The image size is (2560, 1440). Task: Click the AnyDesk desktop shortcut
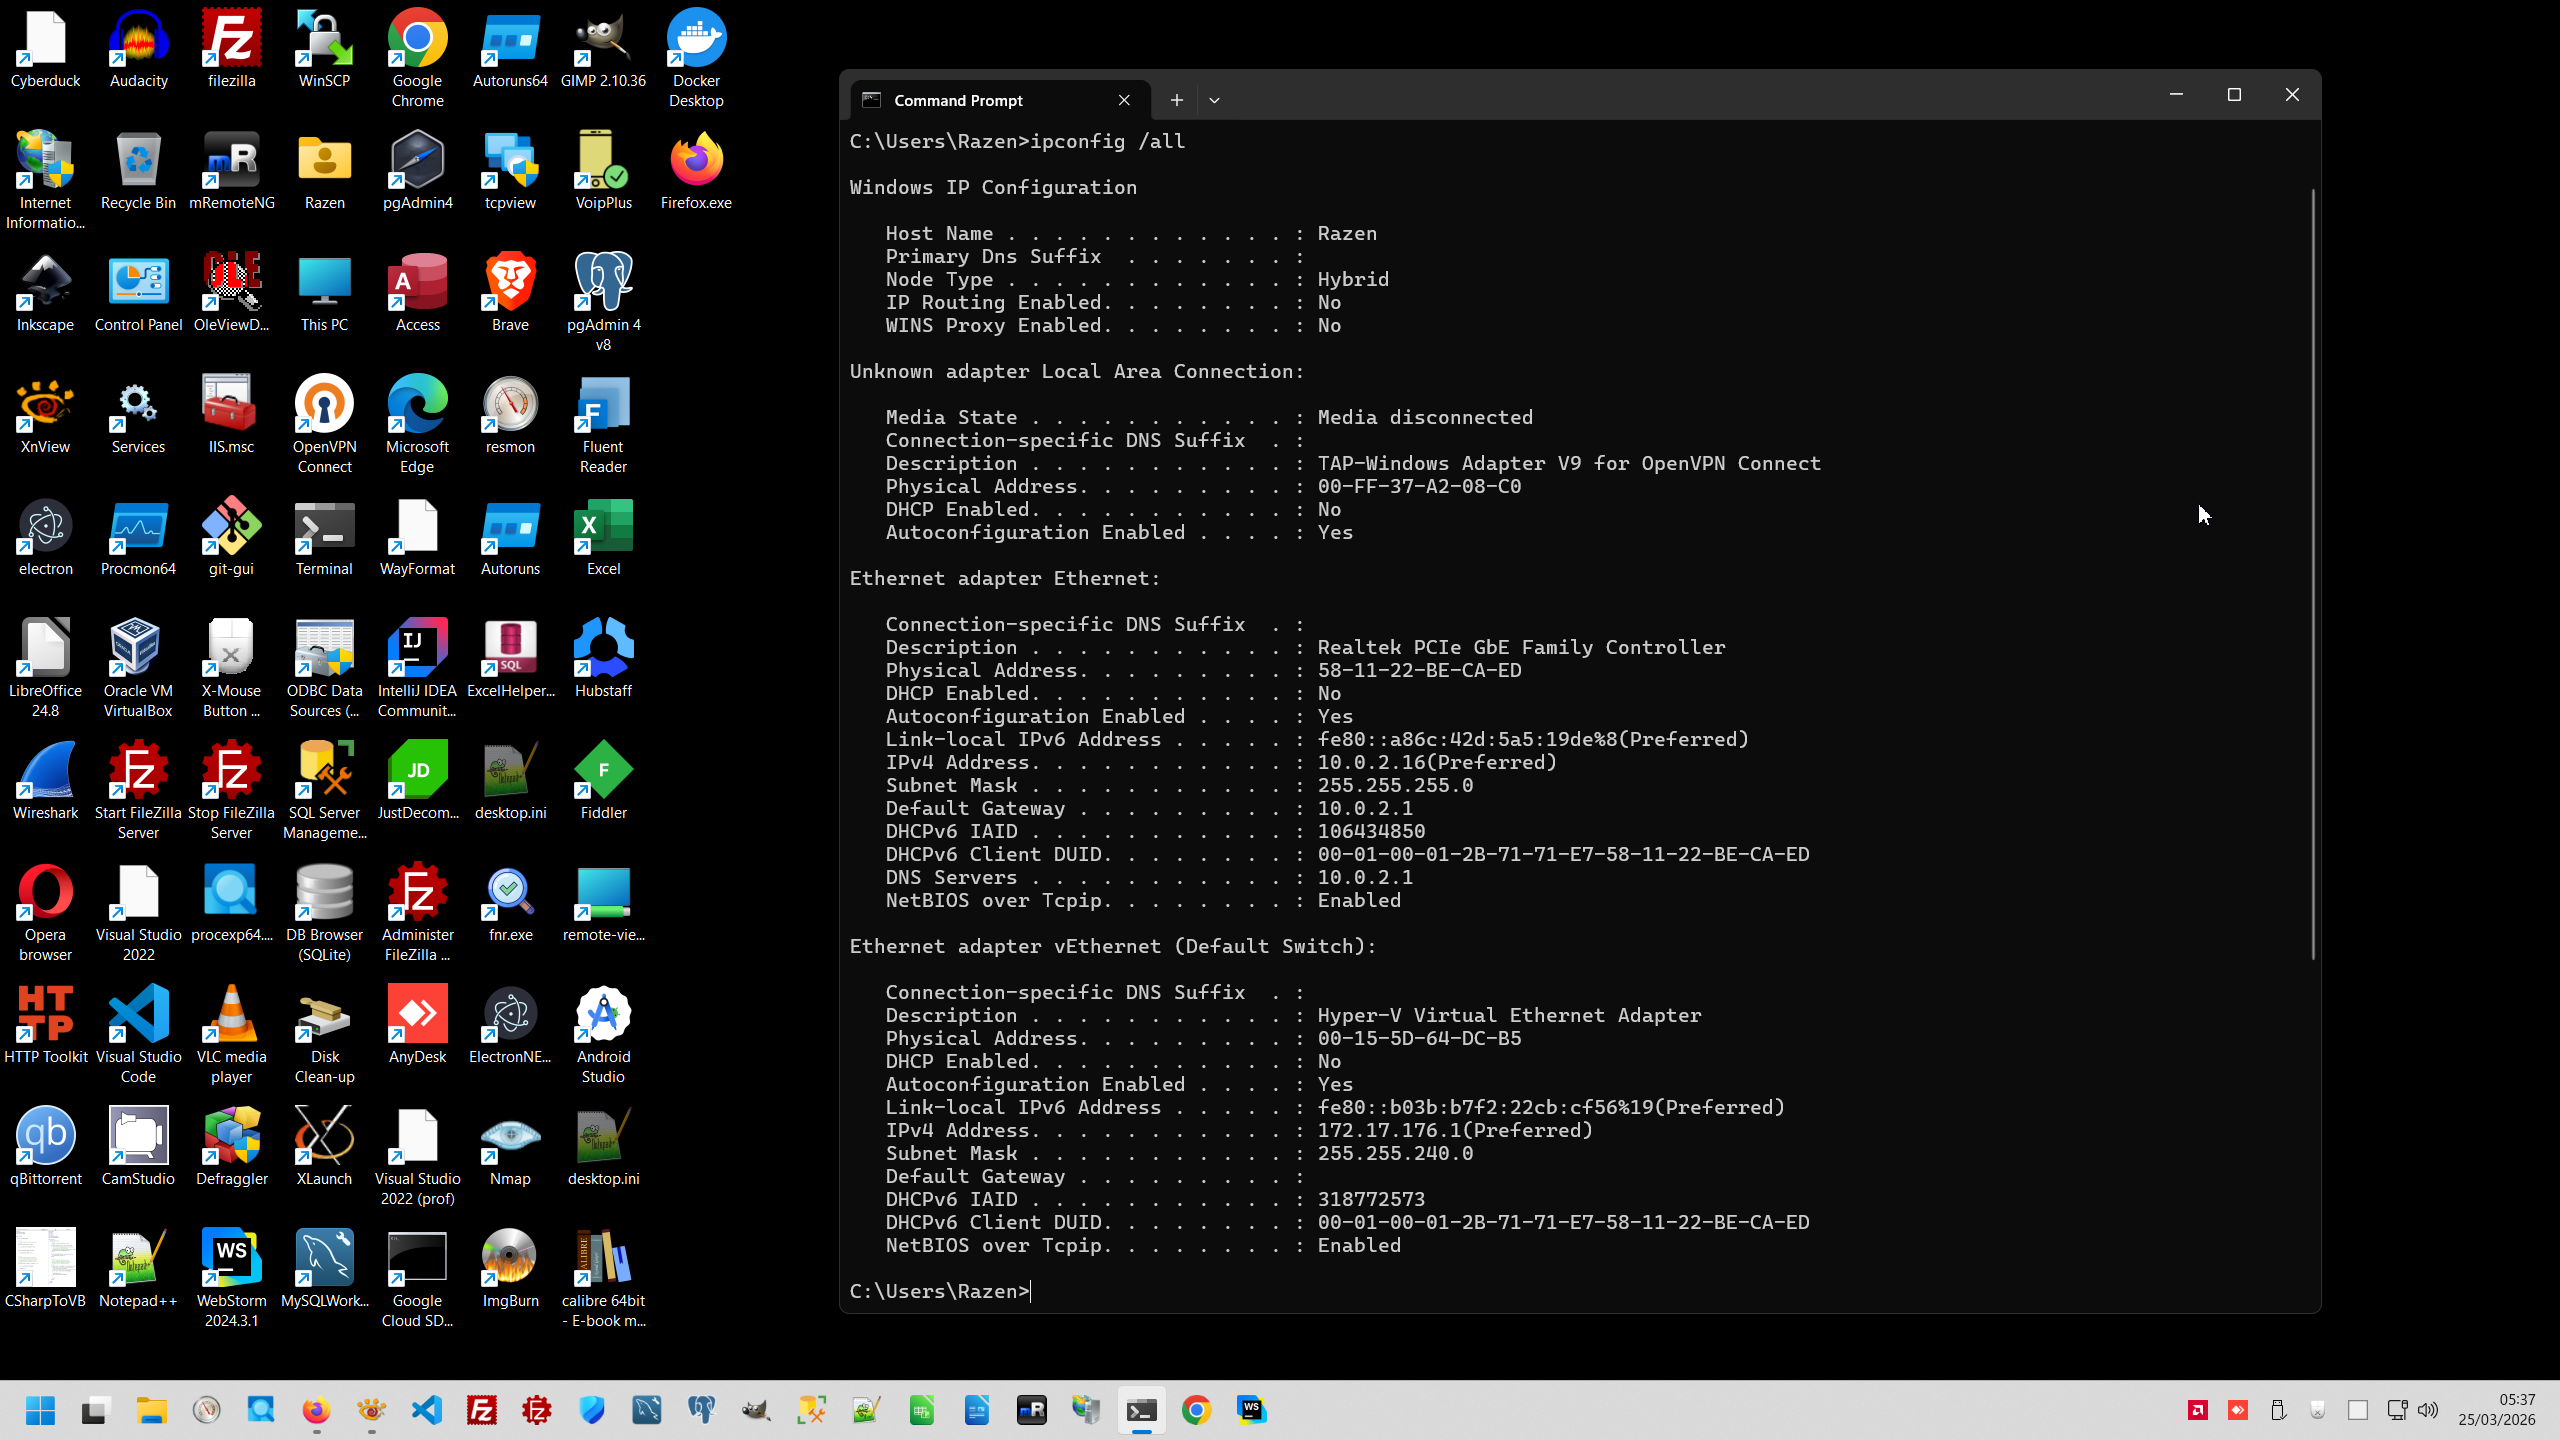pyautogui.click(x=417, y=1015)
